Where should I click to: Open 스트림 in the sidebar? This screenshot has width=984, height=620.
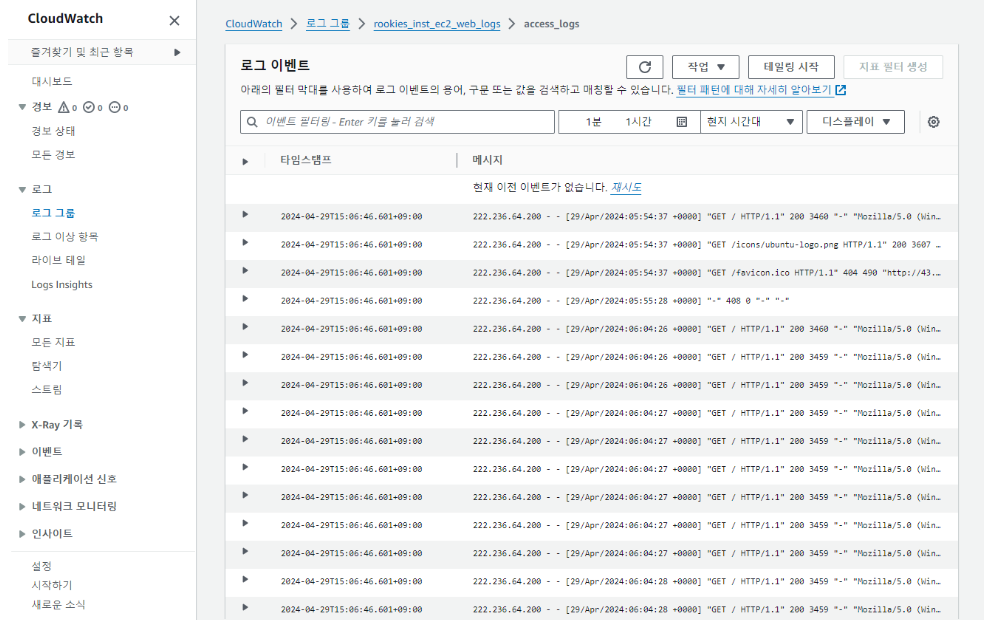coord(47,390)
